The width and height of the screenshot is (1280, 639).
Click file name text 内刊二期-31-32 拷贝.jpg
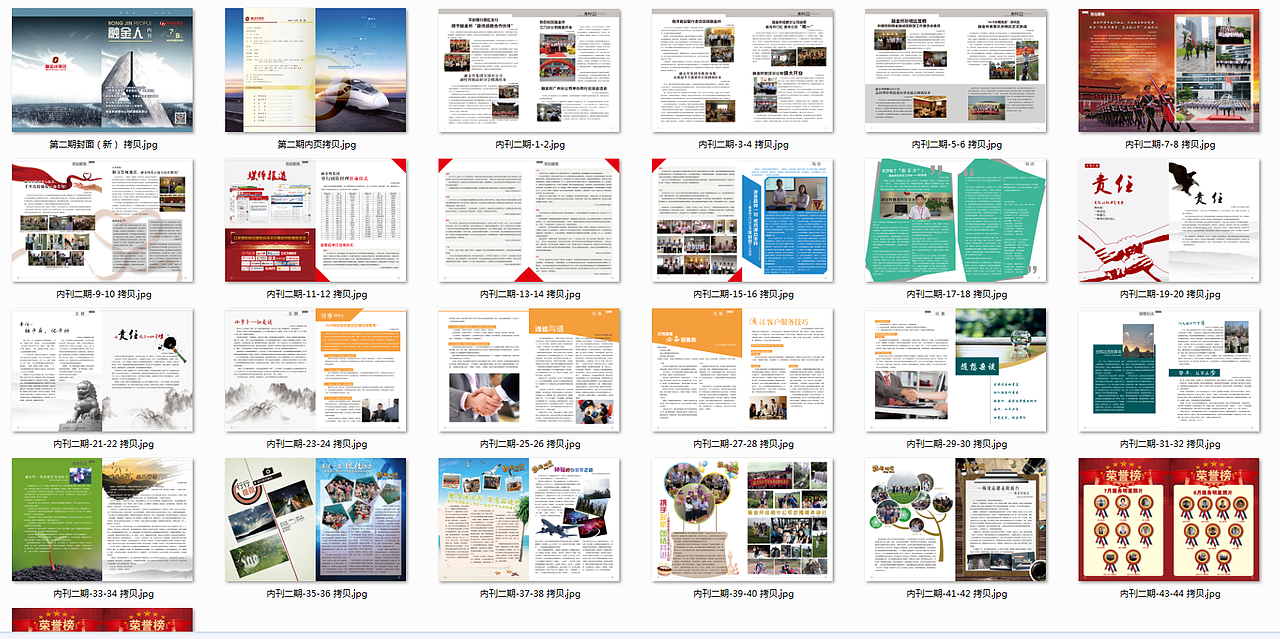(x=1169, y=445)
